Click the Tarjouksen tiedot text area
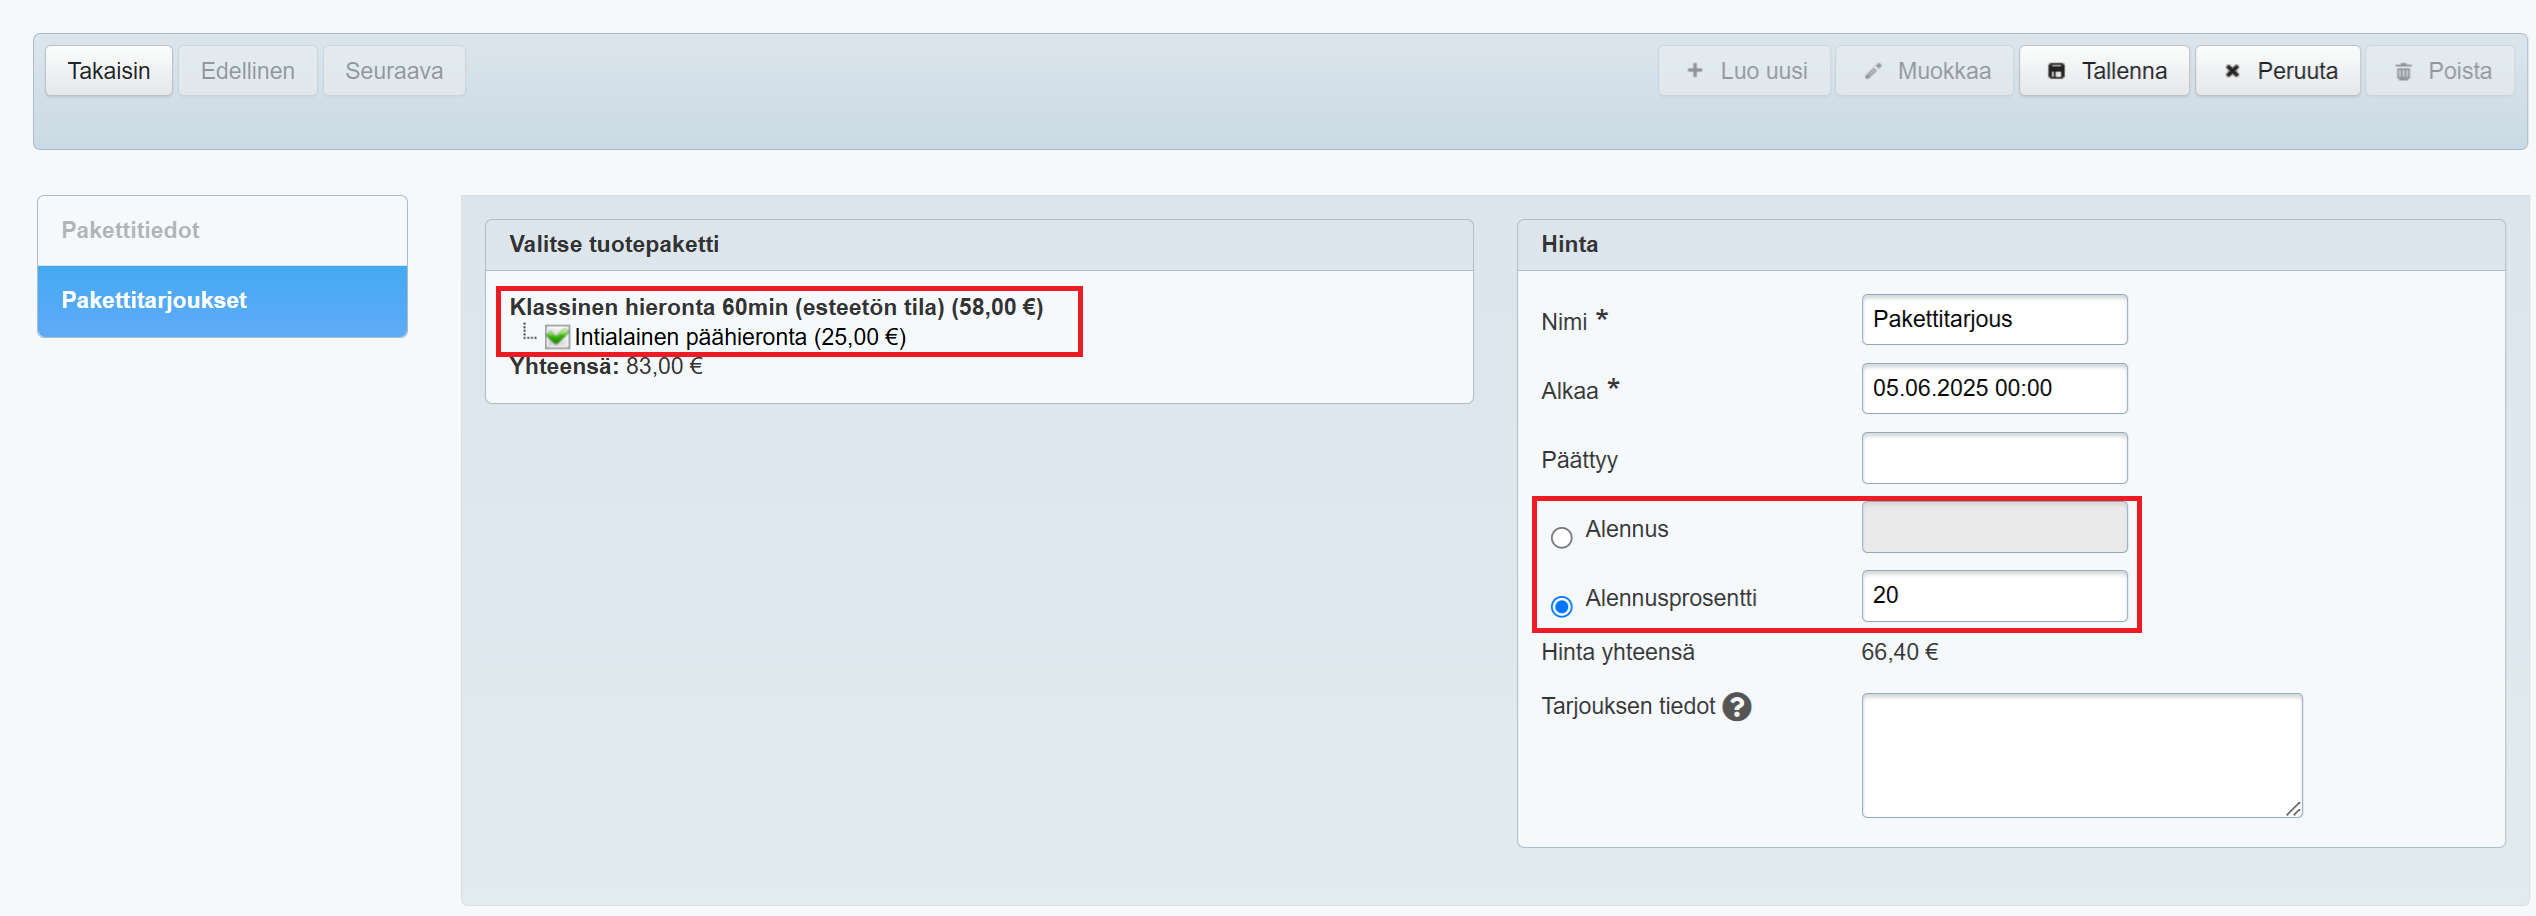The image size is (2536, 916). point(2081,755)
